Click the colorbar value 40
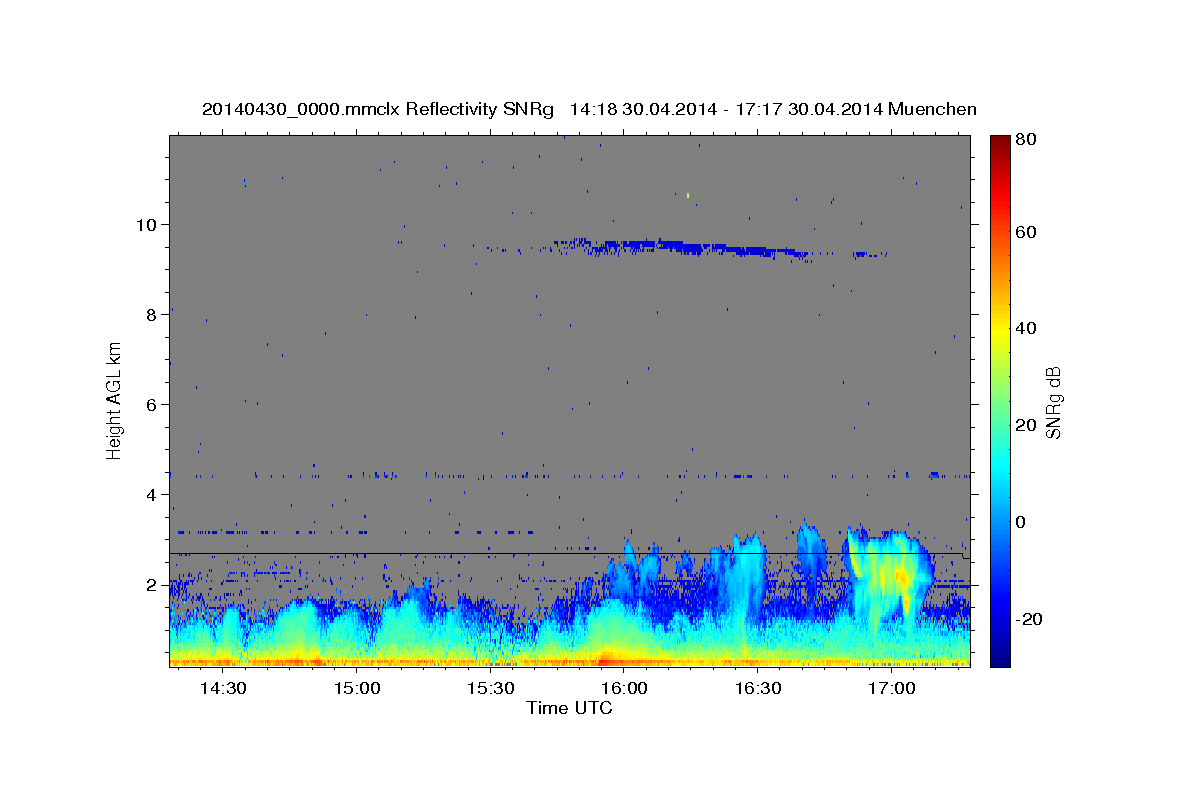The height and width of the screenshot is (800, 1200). pos(1027,328)
